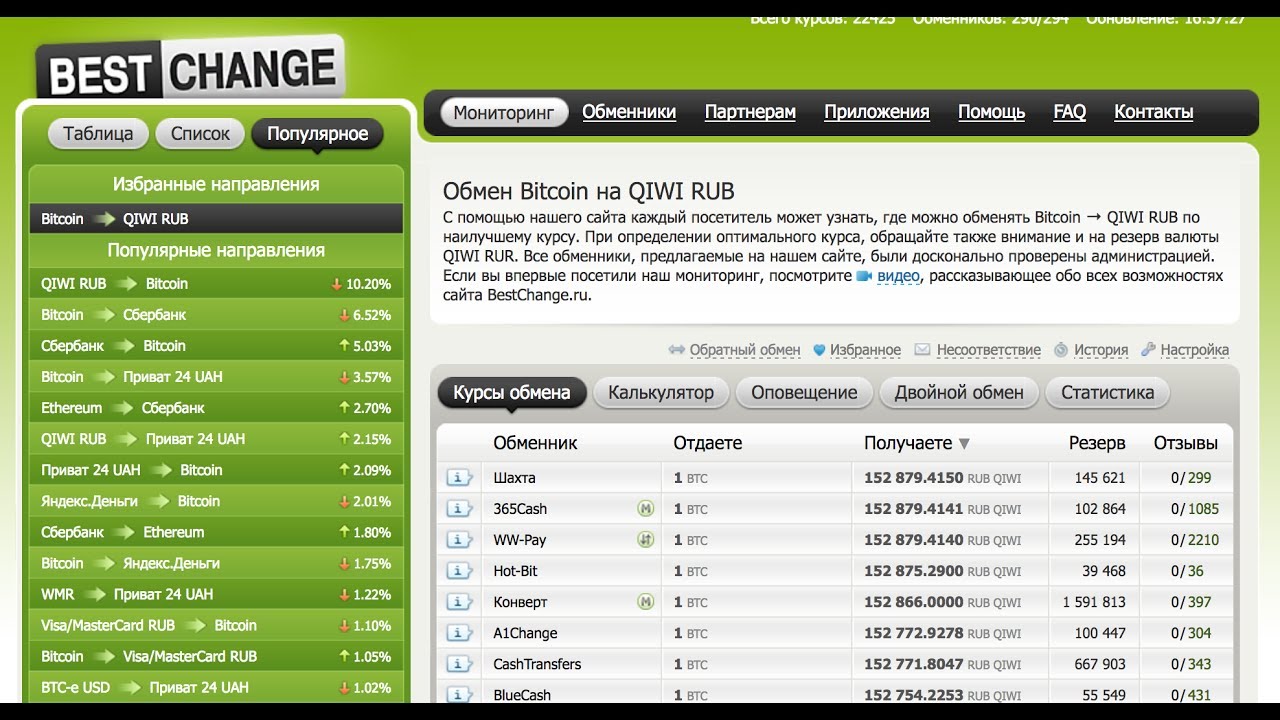Switch to the Оповещение tab

click(x=804, y=392)
